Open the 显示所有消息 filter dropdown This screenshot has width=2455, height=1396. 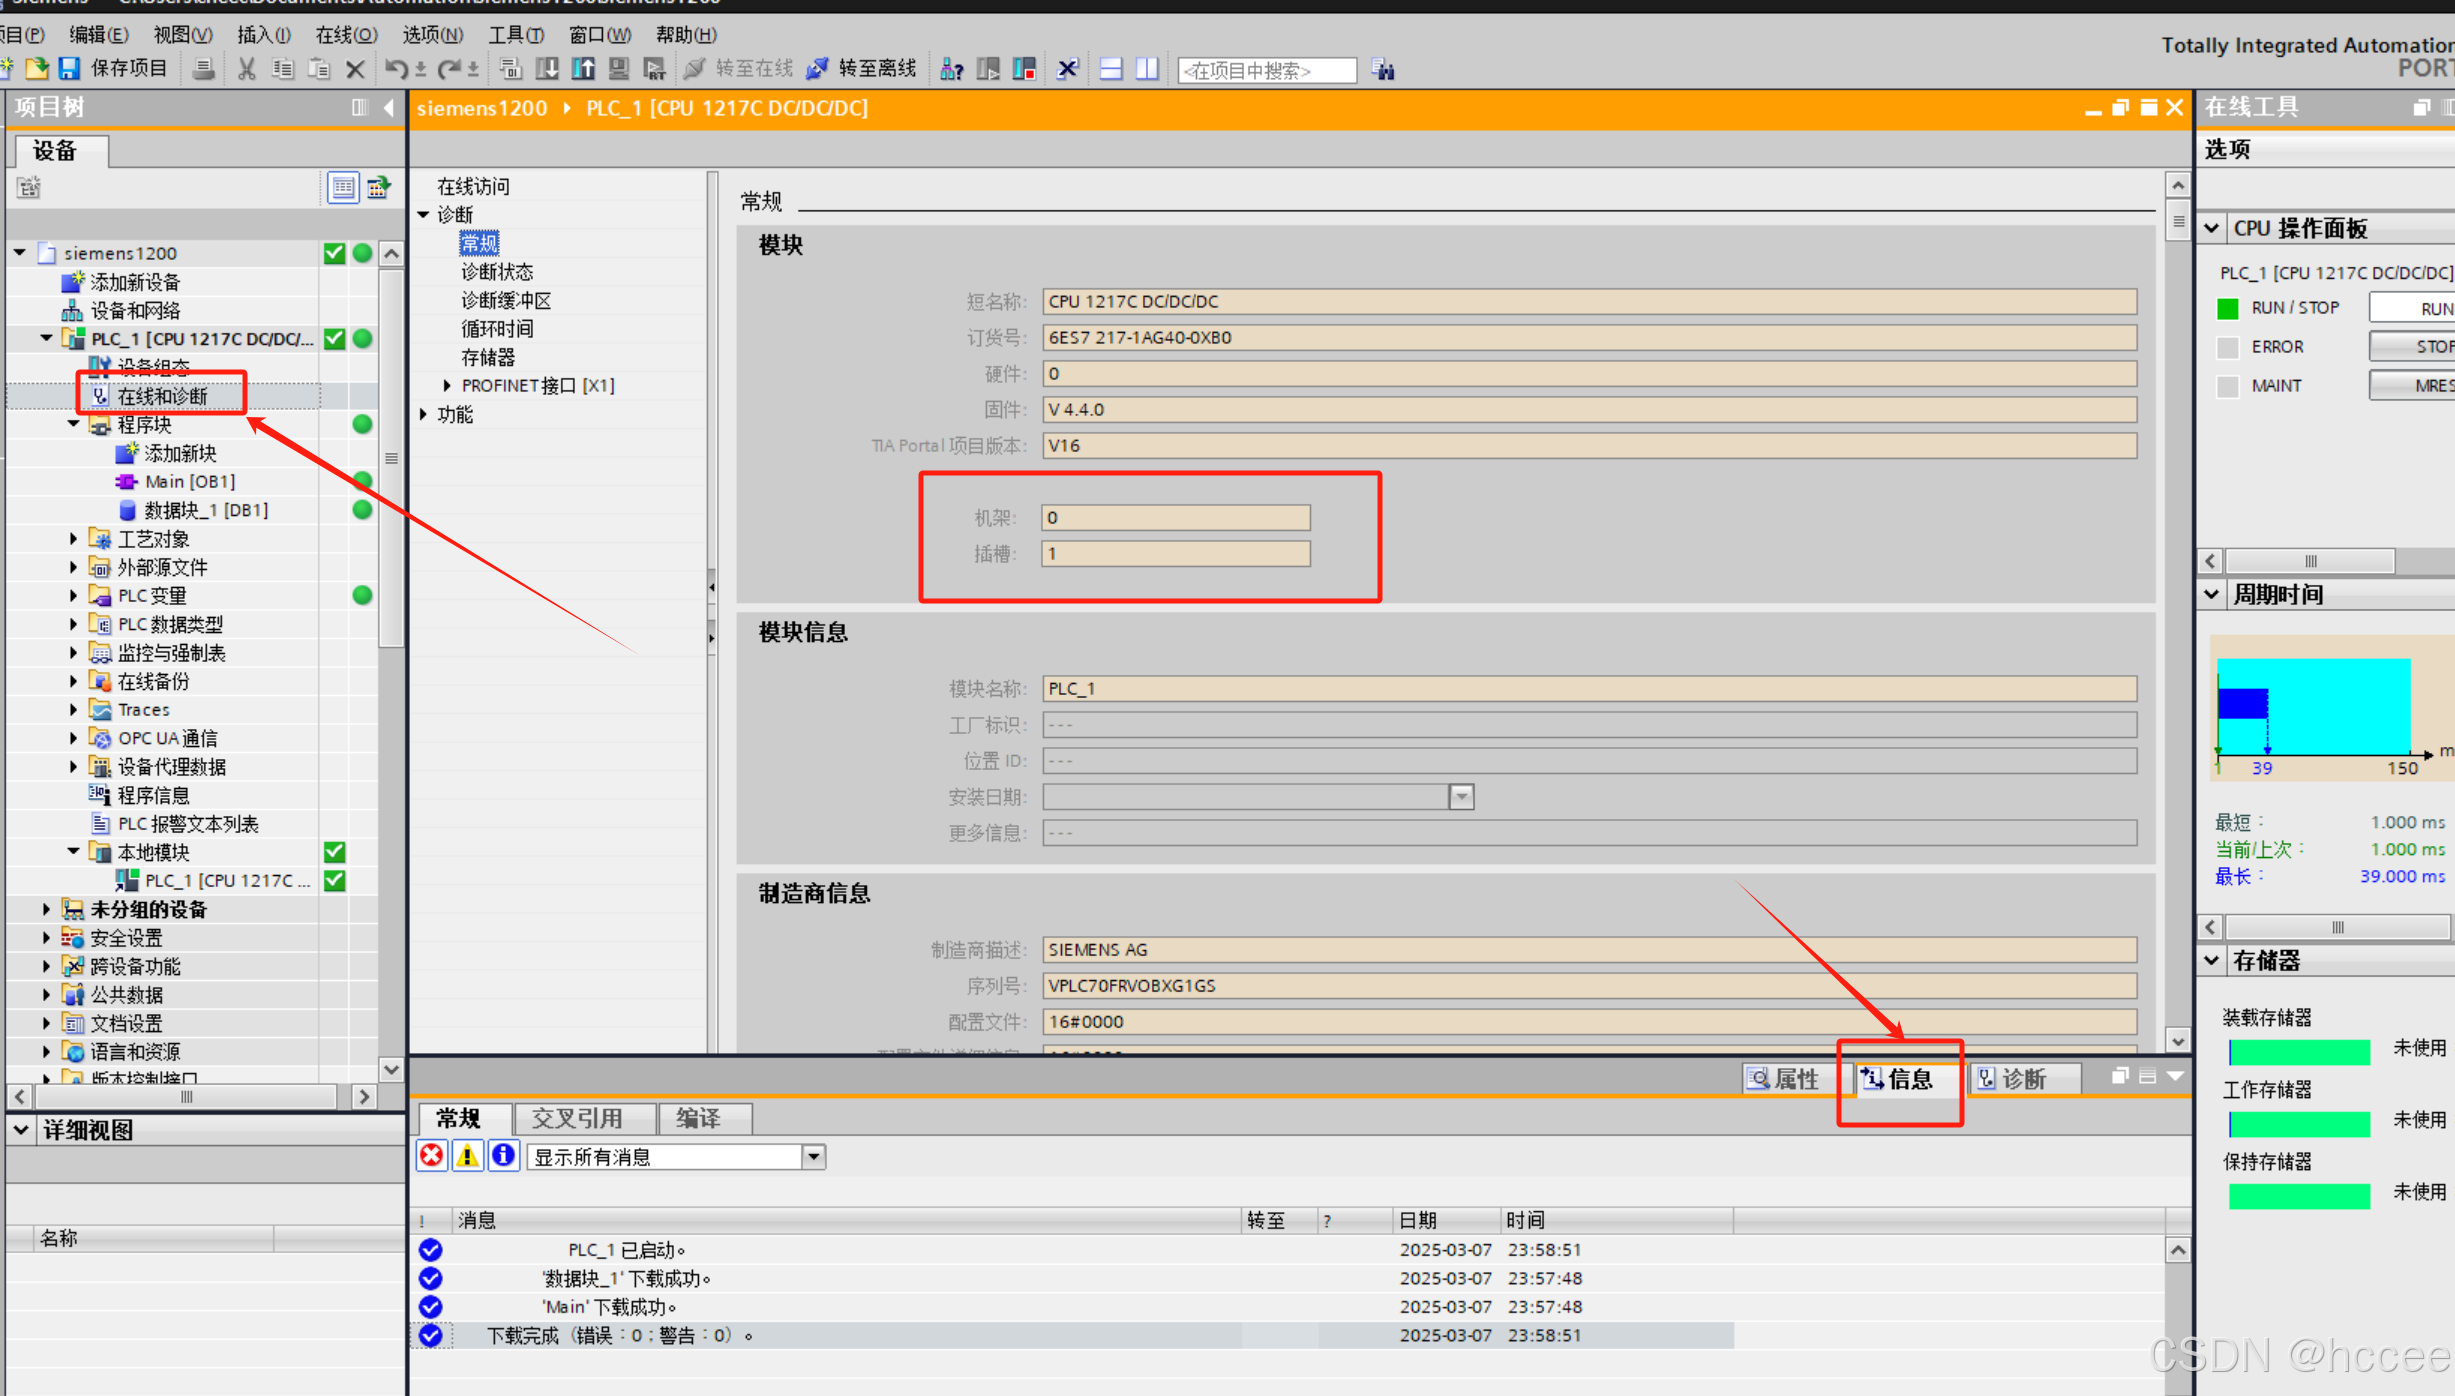[814, 1157]
